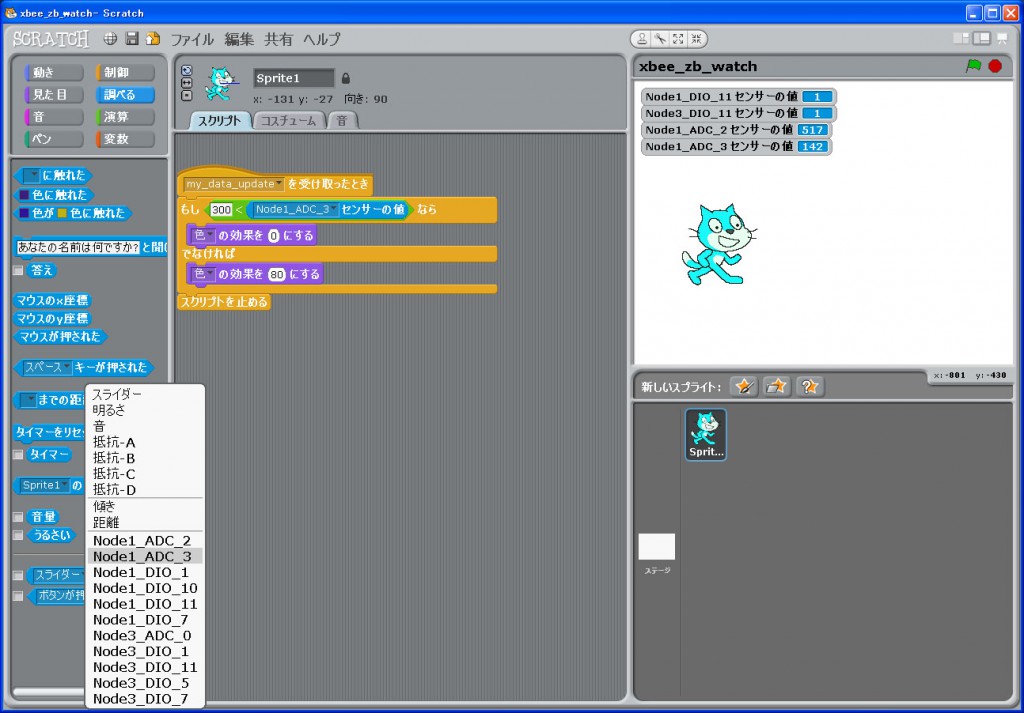The image size is (1024, 713).
Task: Click the green flag to start scripts
Action: coord(974,66)
